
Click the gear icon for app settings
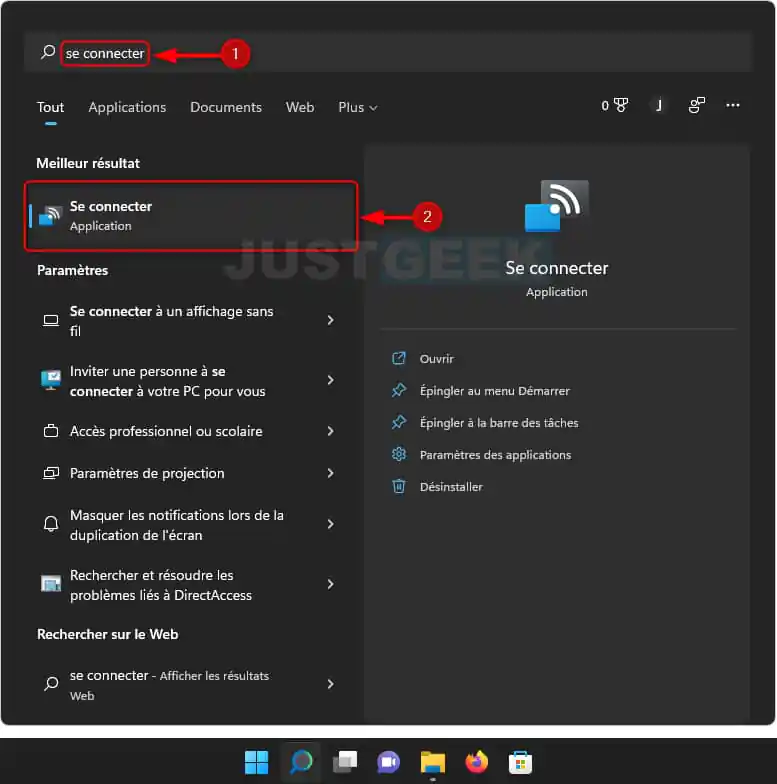tap(398, 454)
